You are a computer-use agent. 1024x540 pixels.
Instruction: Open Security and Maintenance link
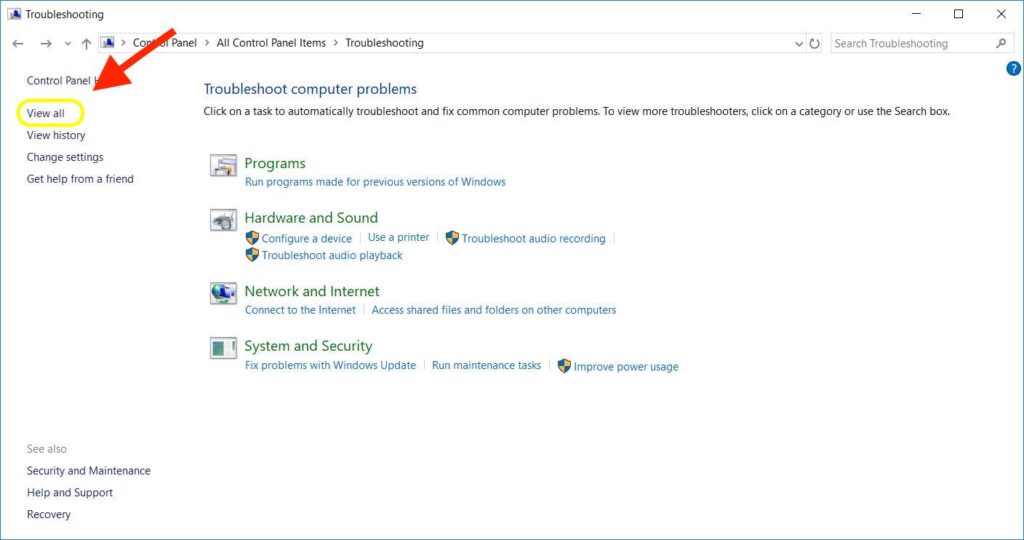click(89, 471)
